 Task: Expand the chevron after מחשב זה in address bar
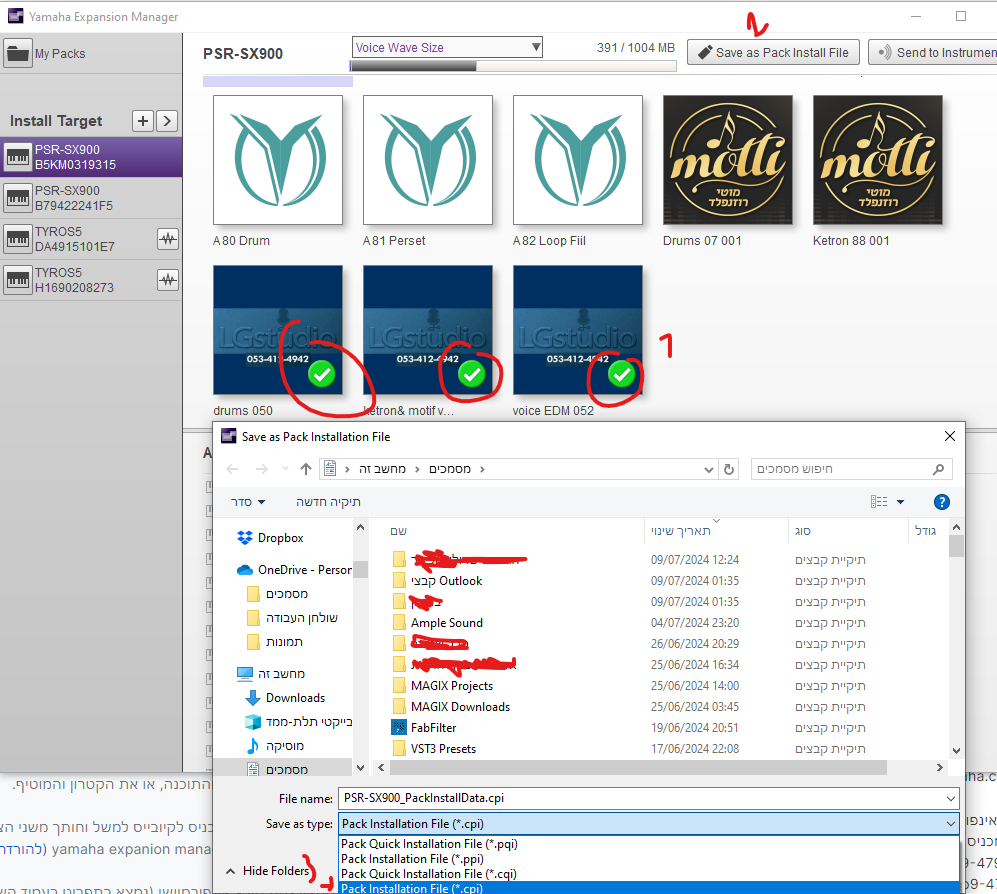pos(417,469)
